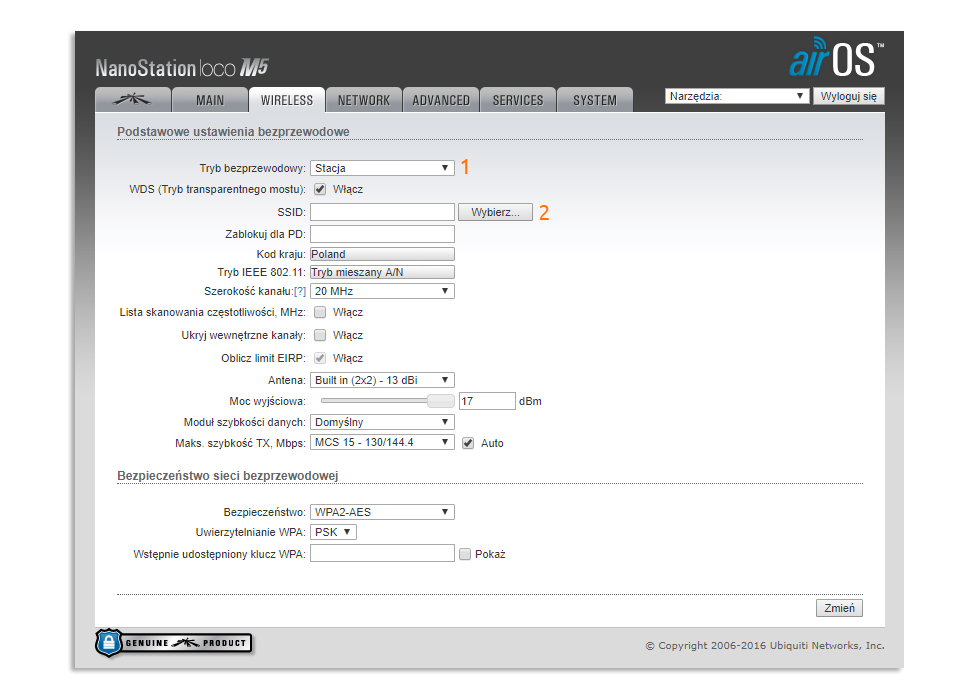Click the Tryb IEEE 802.11 field

pos(382,272)
